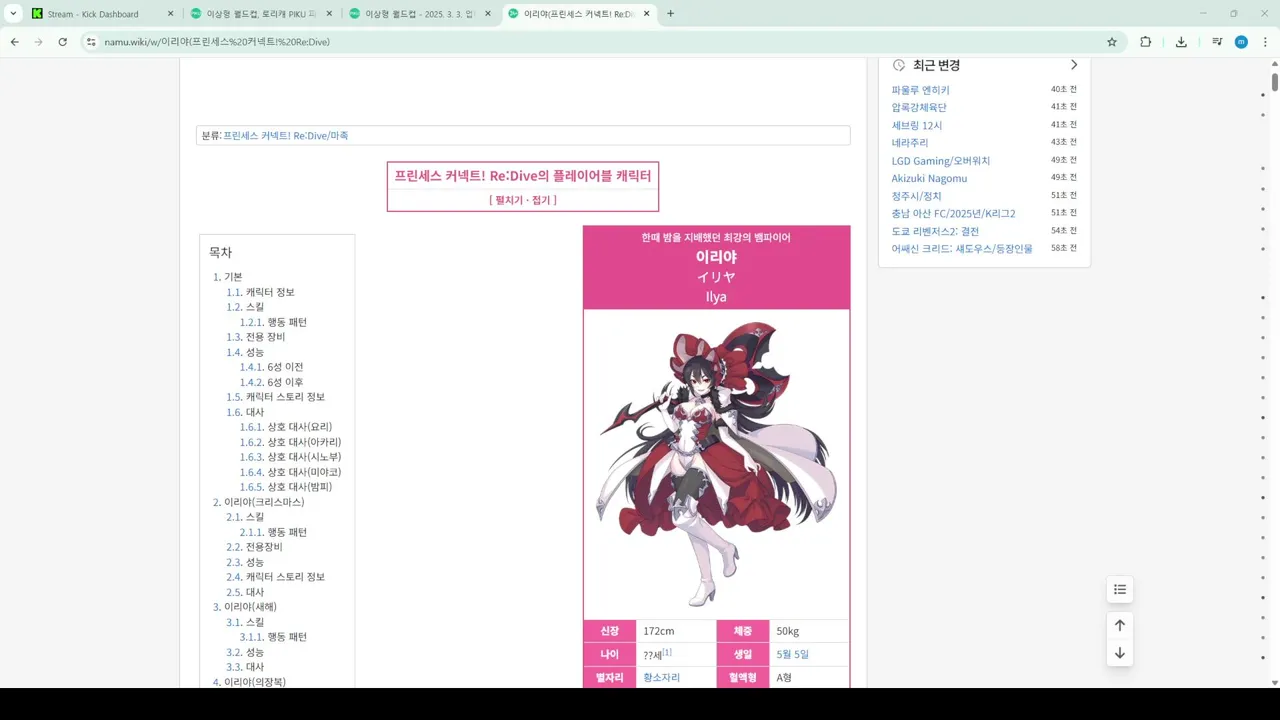Go to section 1.4. 성능

pyautogui.click(x=245, y=352)
